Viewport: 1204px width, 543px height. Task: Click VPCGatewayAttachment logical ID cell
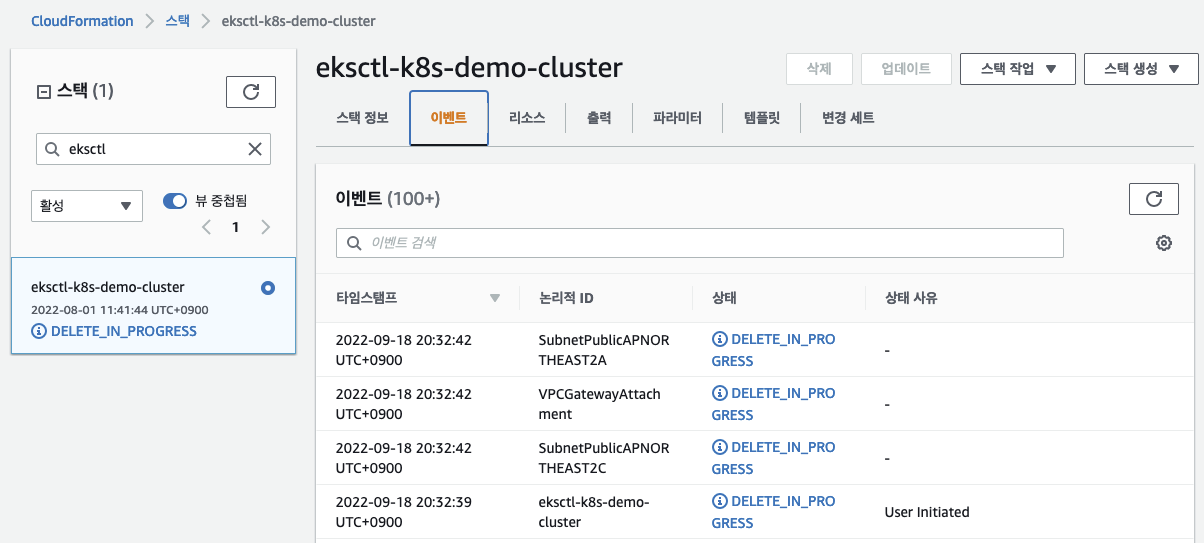600,404
